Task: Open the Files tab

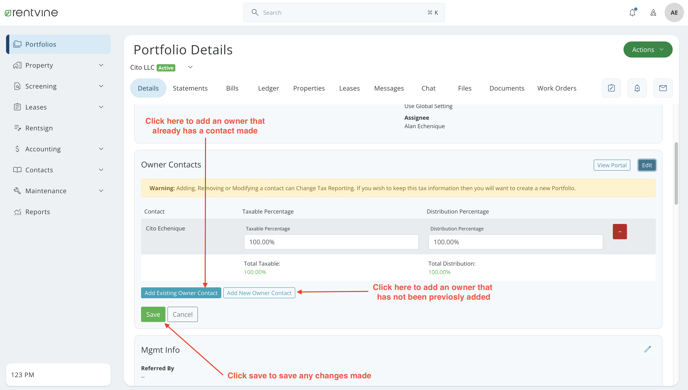Action: pos(465,88)
